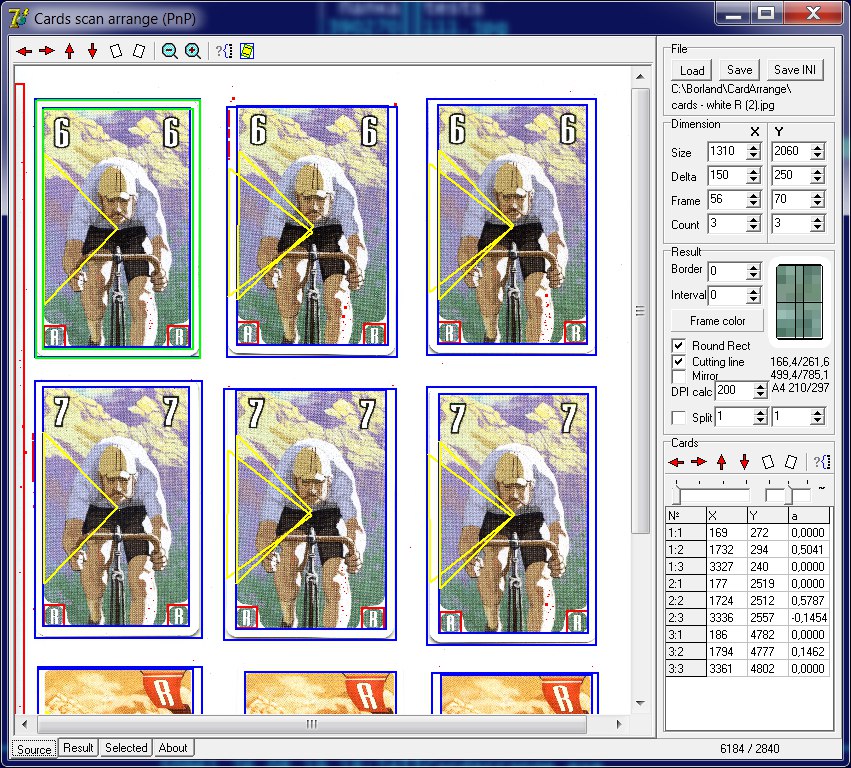Click stepper arrows of DPI calc field

761,390
